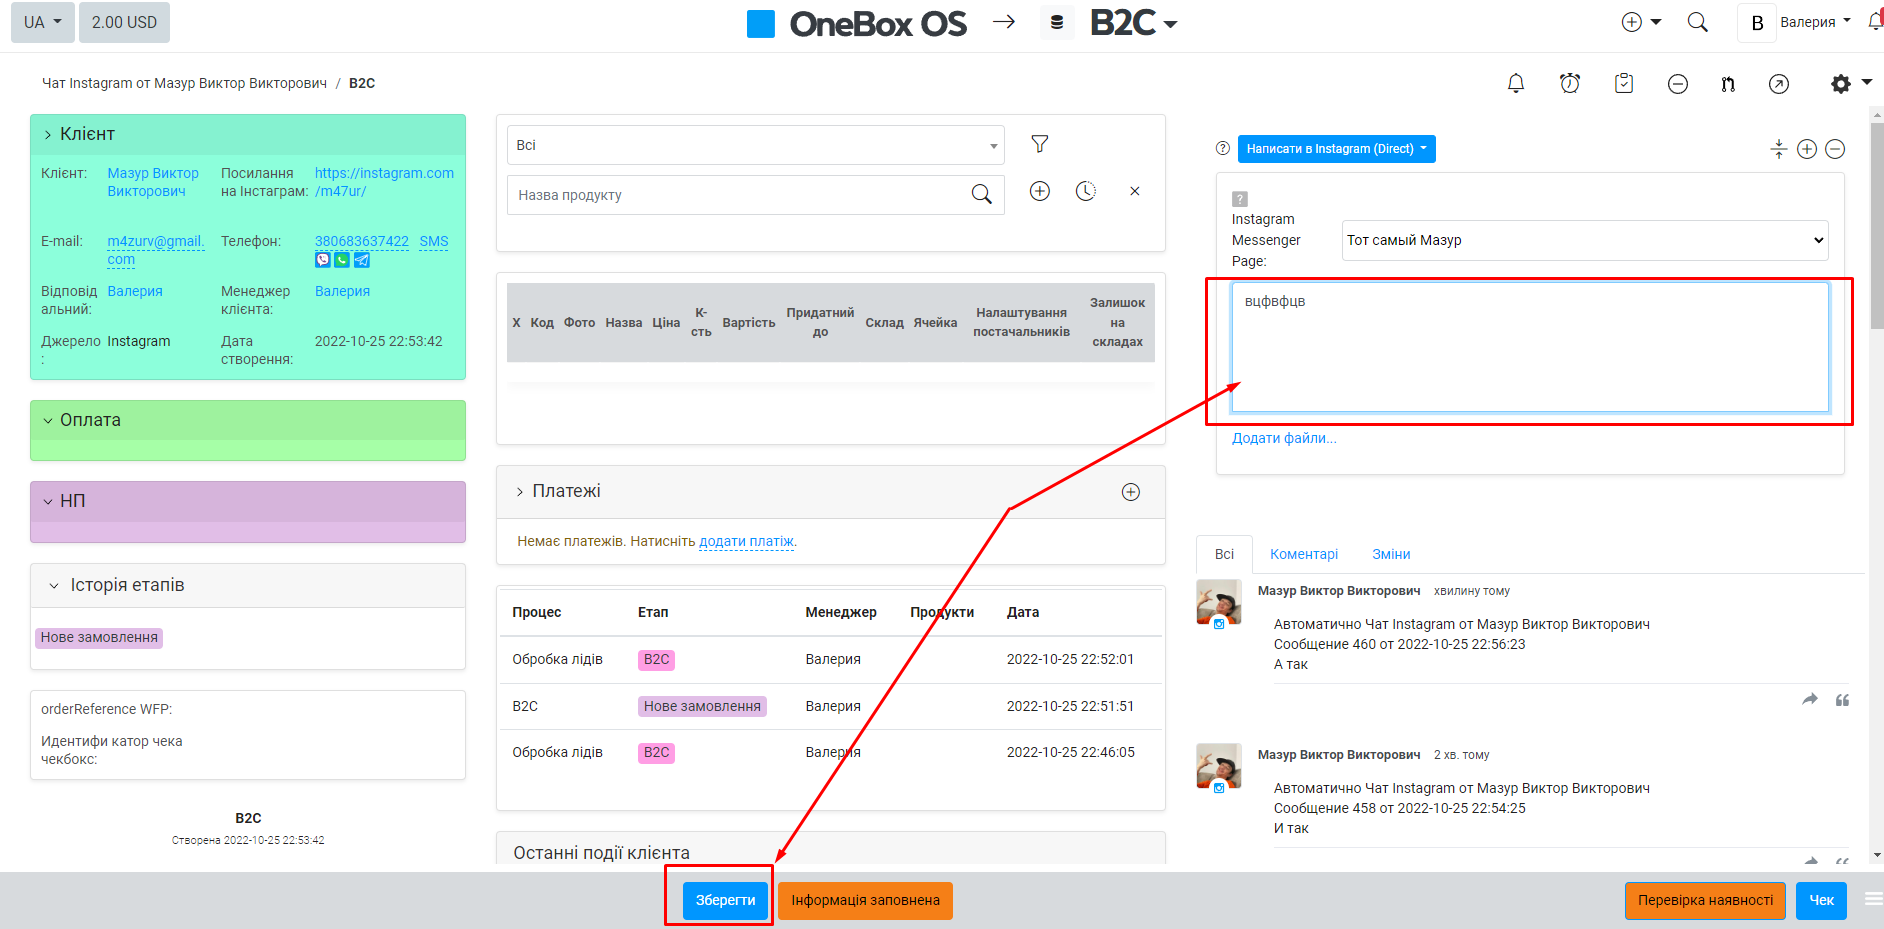This screenshot has width=1884, height=929.
Task: Switch to the Зміни tab
Action: click(x=1391, y=554)
